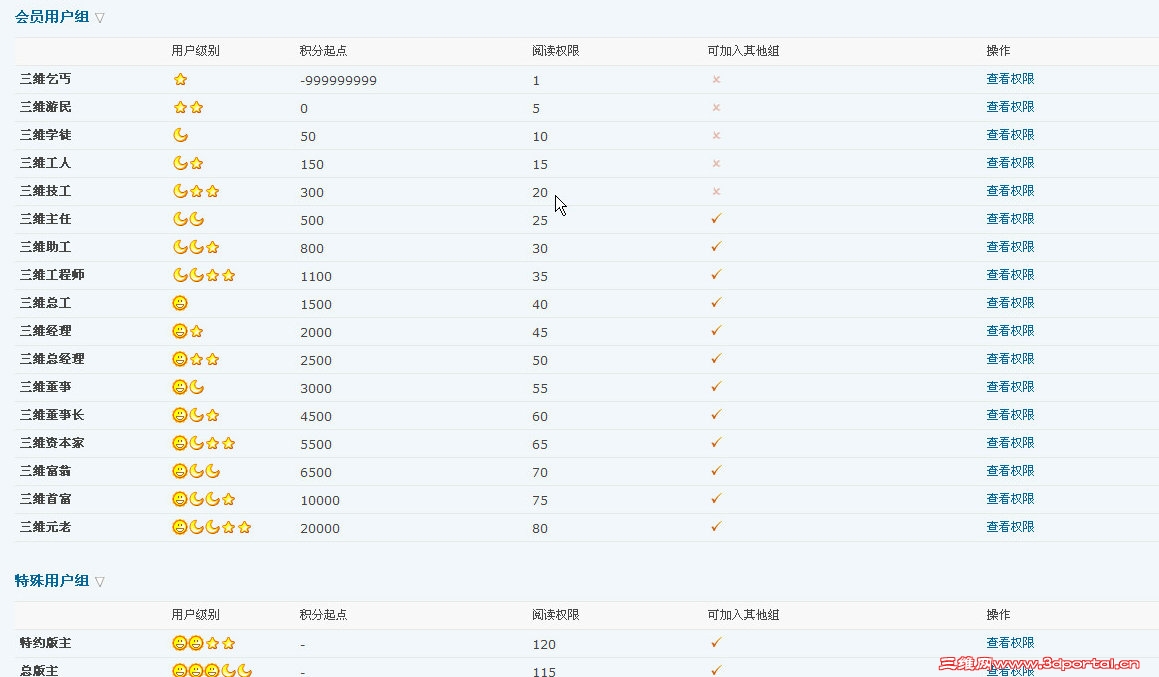
Task: Select the 特约版主 group name
Action: click(46, 644)
